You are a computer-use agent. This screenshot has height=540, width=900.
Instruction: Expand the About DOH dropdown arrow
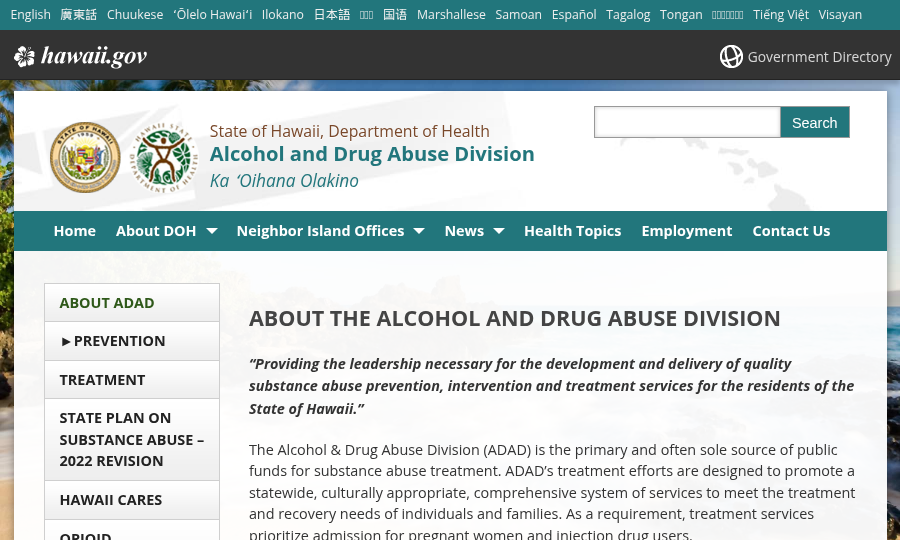click(x=212, y=231)
